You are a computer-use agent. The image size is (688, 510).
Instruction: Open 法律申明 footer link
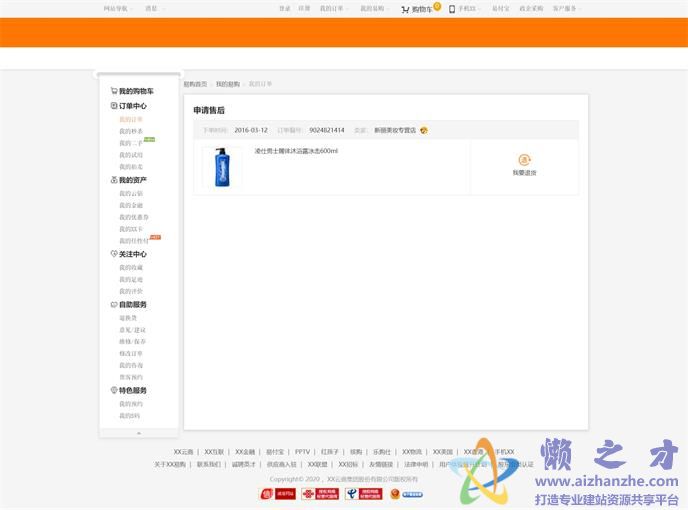[416, 464]
